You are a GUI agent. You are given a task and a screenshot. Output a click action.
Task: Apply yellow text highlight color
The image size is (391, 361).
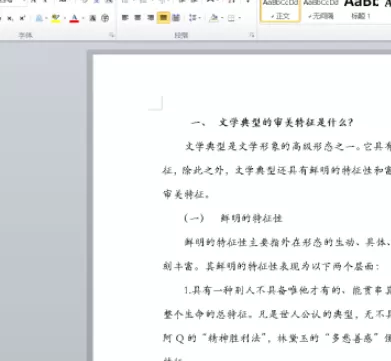pos(56,18)
